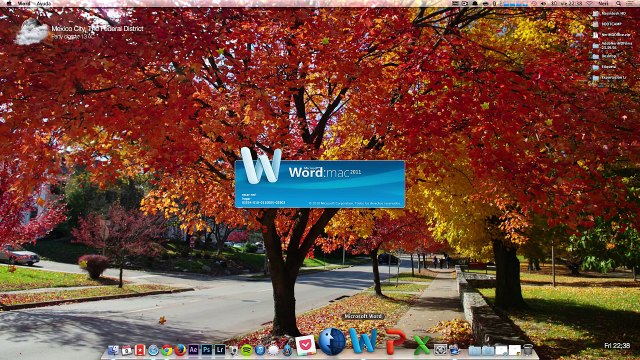The width and height of the screenshot is (640, 360).
Task: Open iTunes blue note icon in dock
Action: point(260,350)
